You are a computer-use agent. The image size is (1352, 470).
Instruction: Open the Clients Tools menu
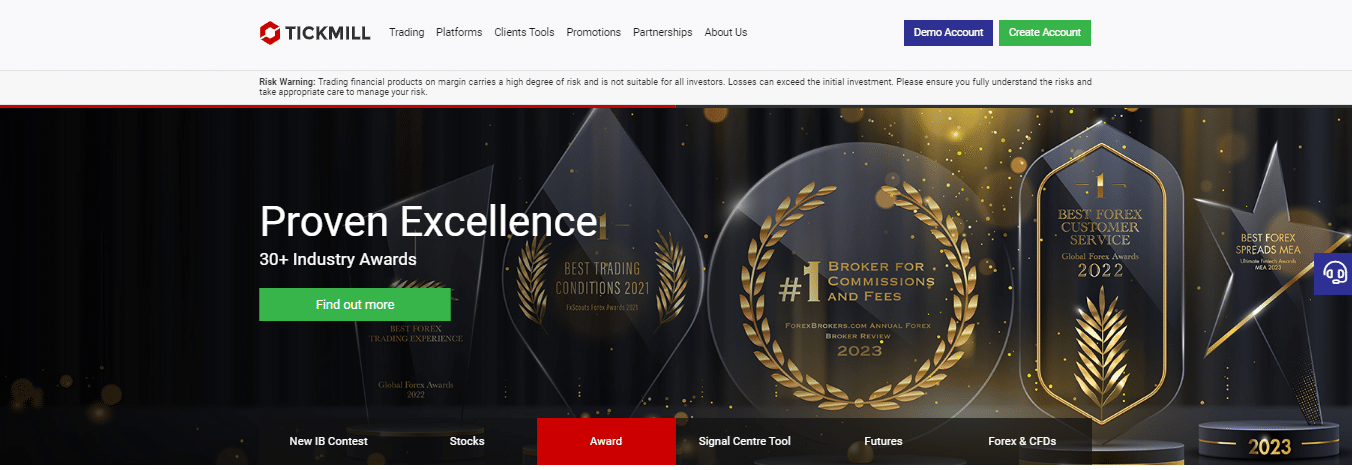point(524,32)
